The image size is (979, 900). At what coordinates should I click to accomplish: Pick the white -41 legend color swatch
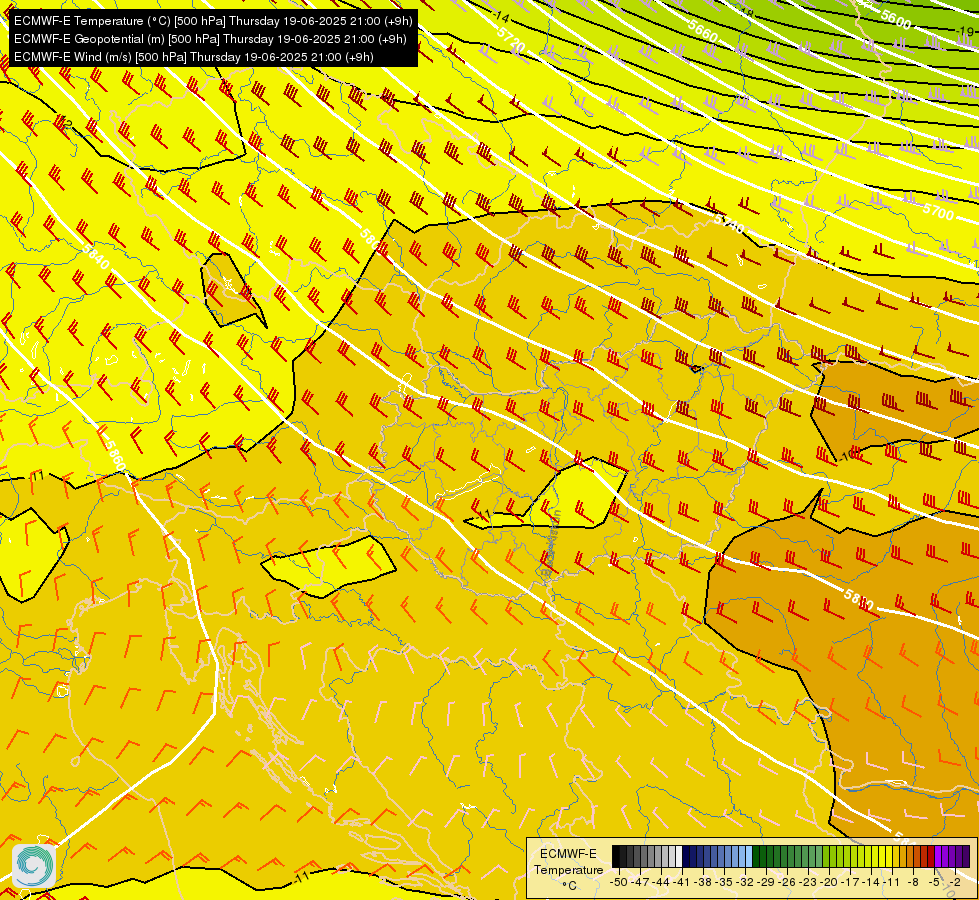(679, 856)
